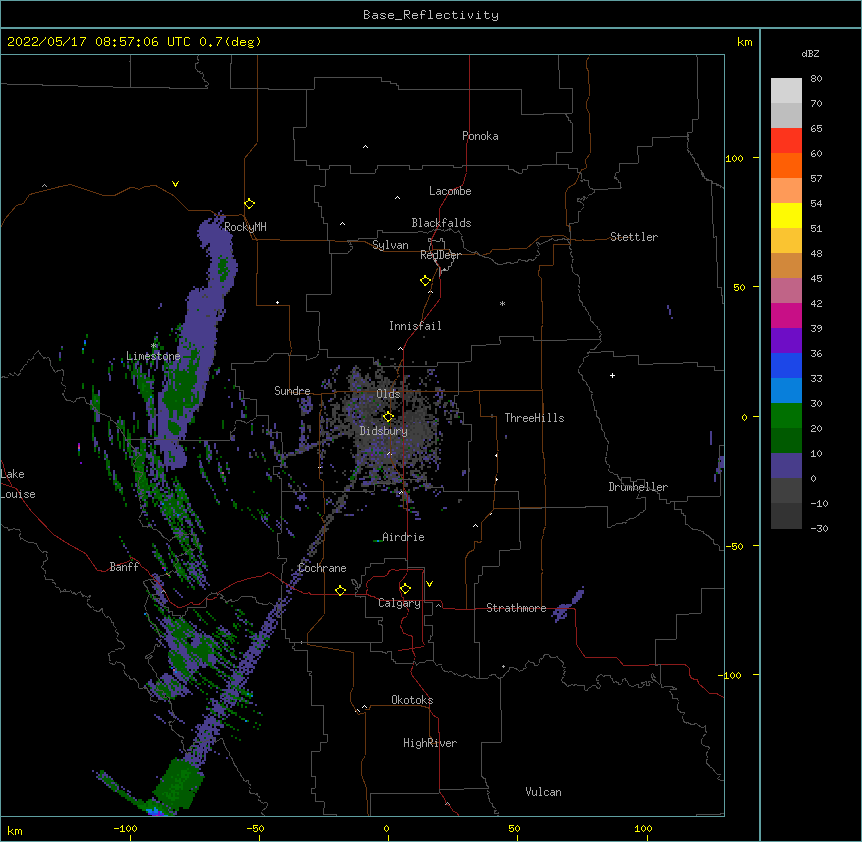Click the ThreeHills label
Image resolution: width=862 pixels, height=842 pixels.
(534, 418)
